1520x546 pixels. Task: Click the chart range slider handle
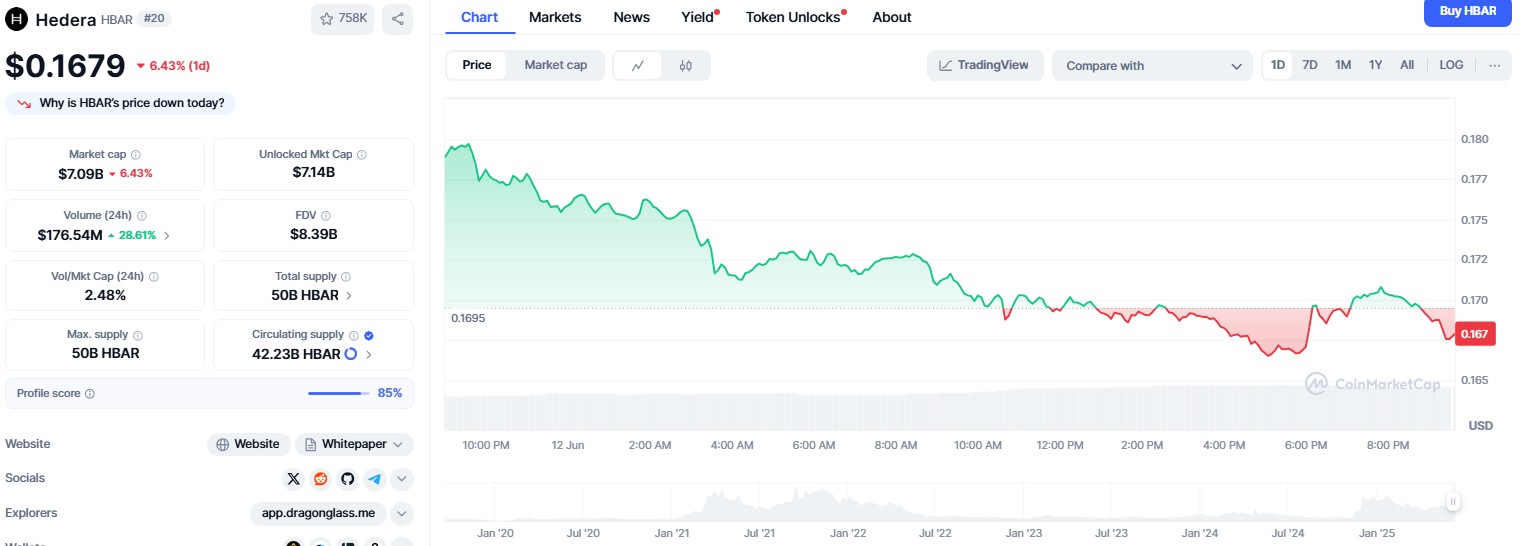point(1452,502)
